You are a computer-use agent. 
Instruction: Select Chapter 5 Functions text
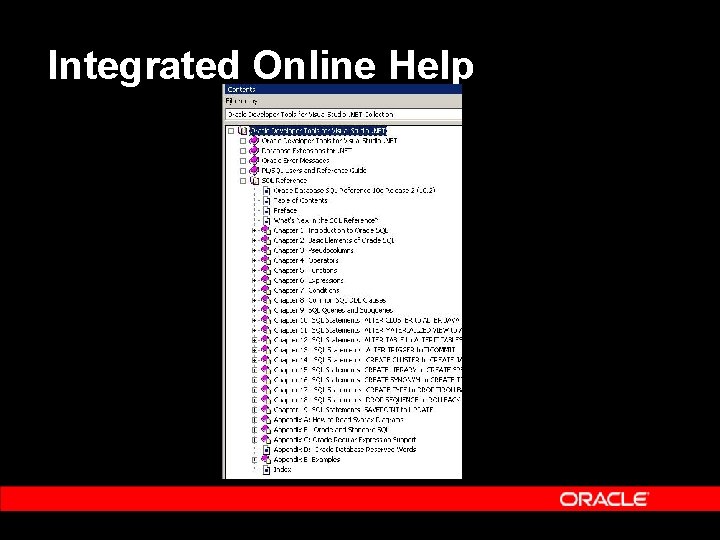coord(305,270)
